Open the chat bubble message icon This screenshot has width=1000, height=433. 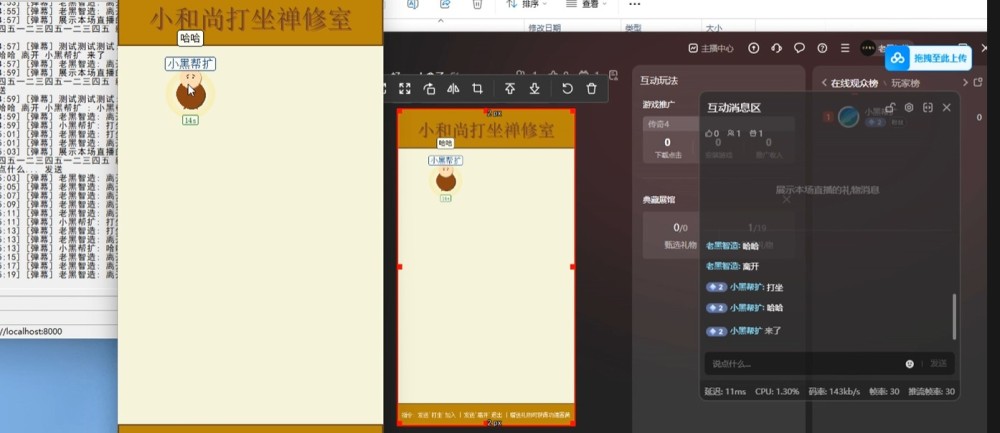799,48
